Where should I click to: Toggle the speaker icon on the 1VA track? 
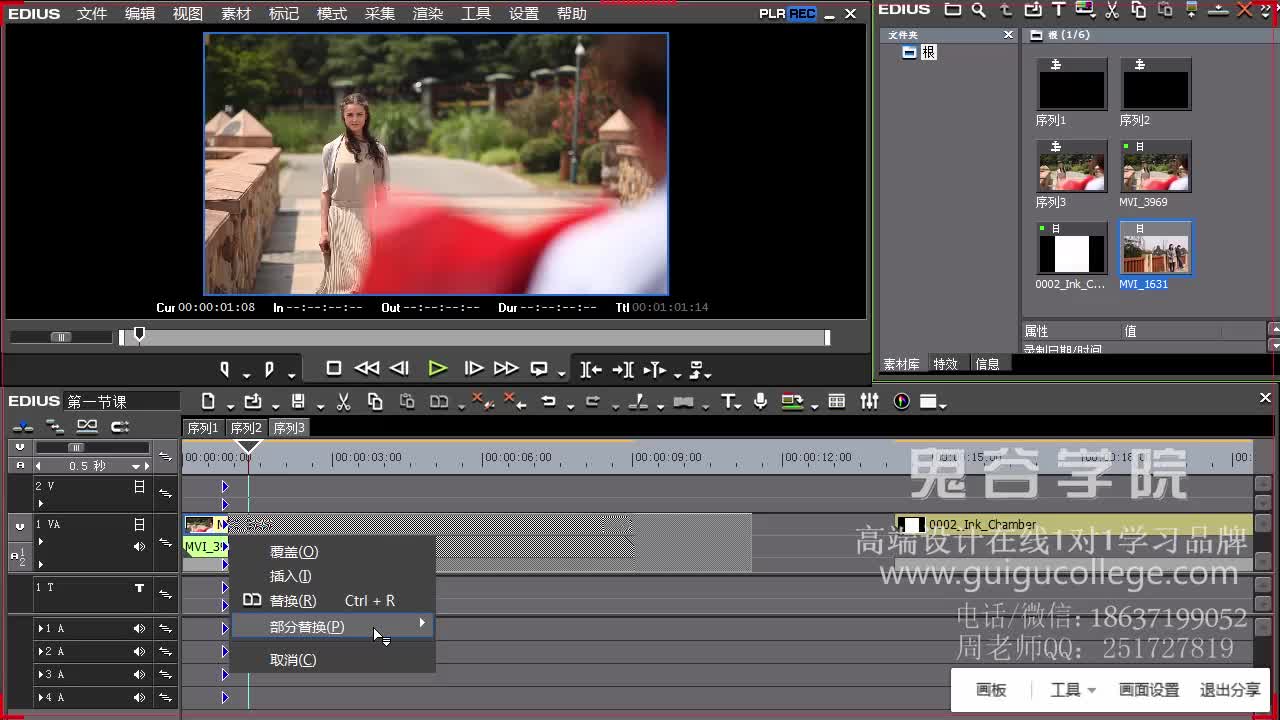click(139, 546)
